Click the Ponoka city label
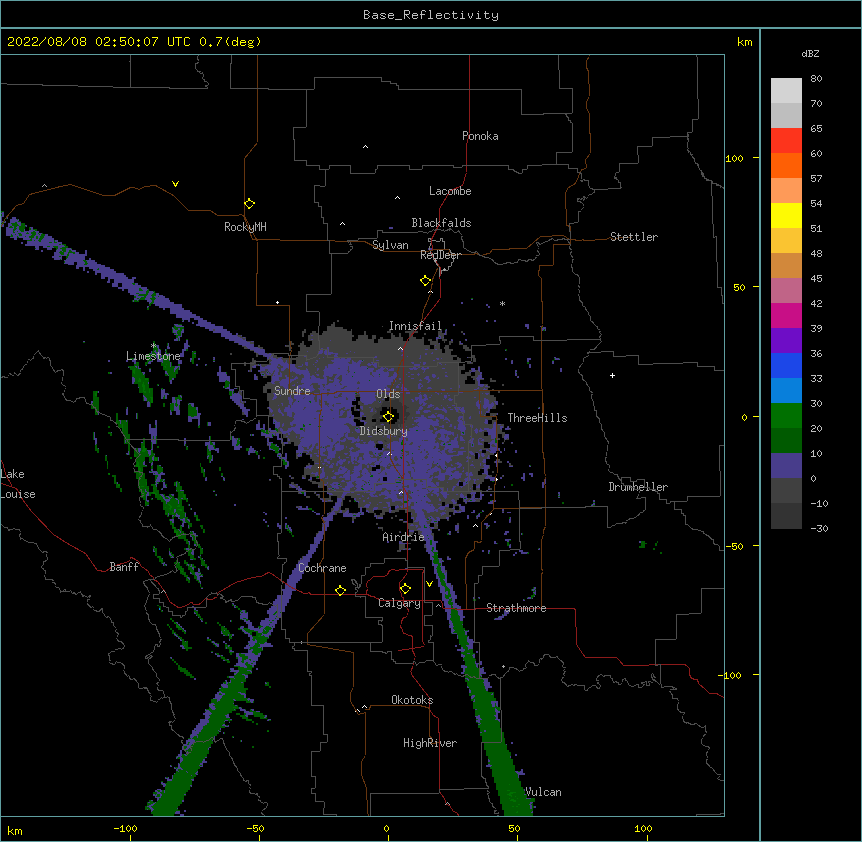Screen dimensions: 862x842 tap(480, 136)
